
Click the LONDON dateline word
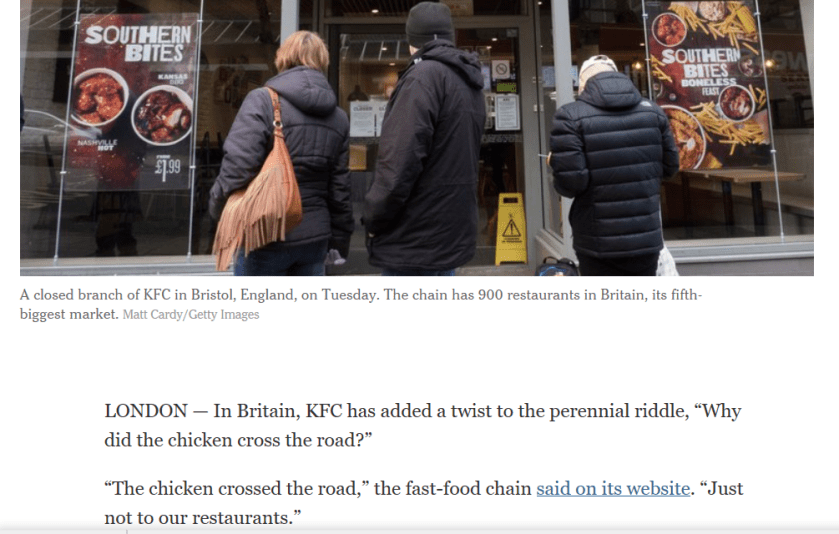146,411
